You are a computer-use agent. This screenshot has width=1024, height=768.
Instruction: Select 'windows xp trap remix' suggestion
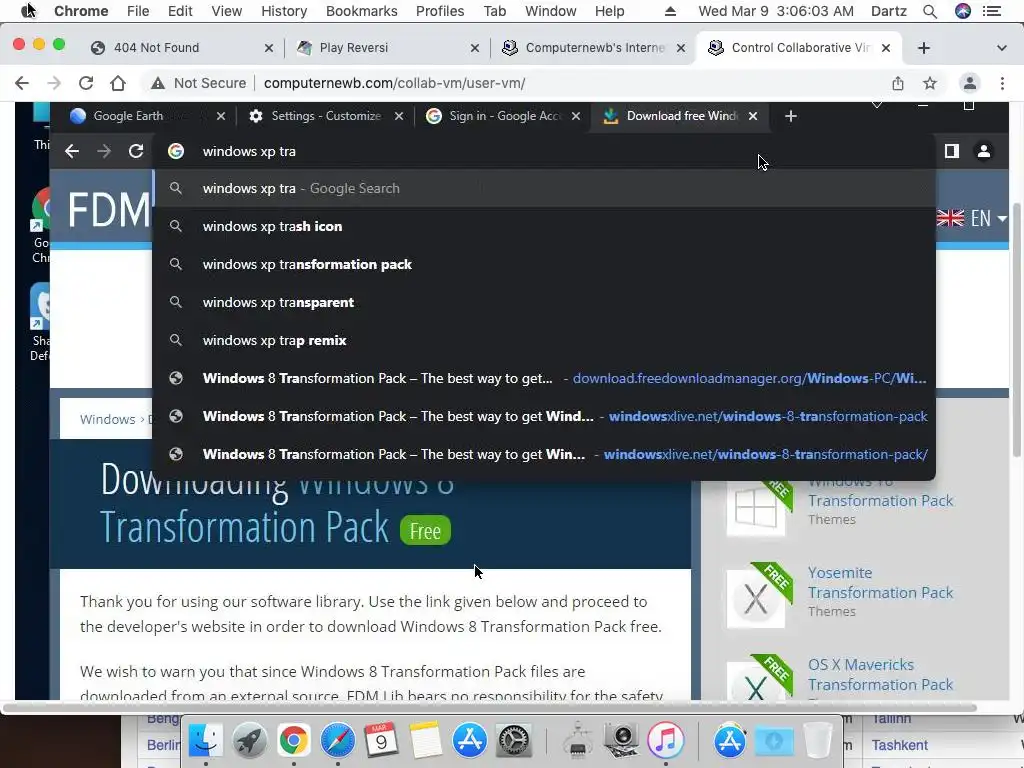(544, 340)
